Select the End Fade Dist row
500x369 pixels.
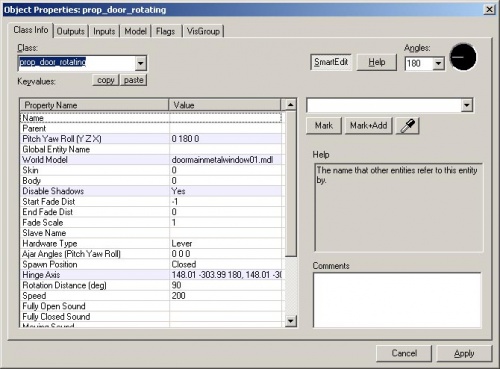coord(151,212)
